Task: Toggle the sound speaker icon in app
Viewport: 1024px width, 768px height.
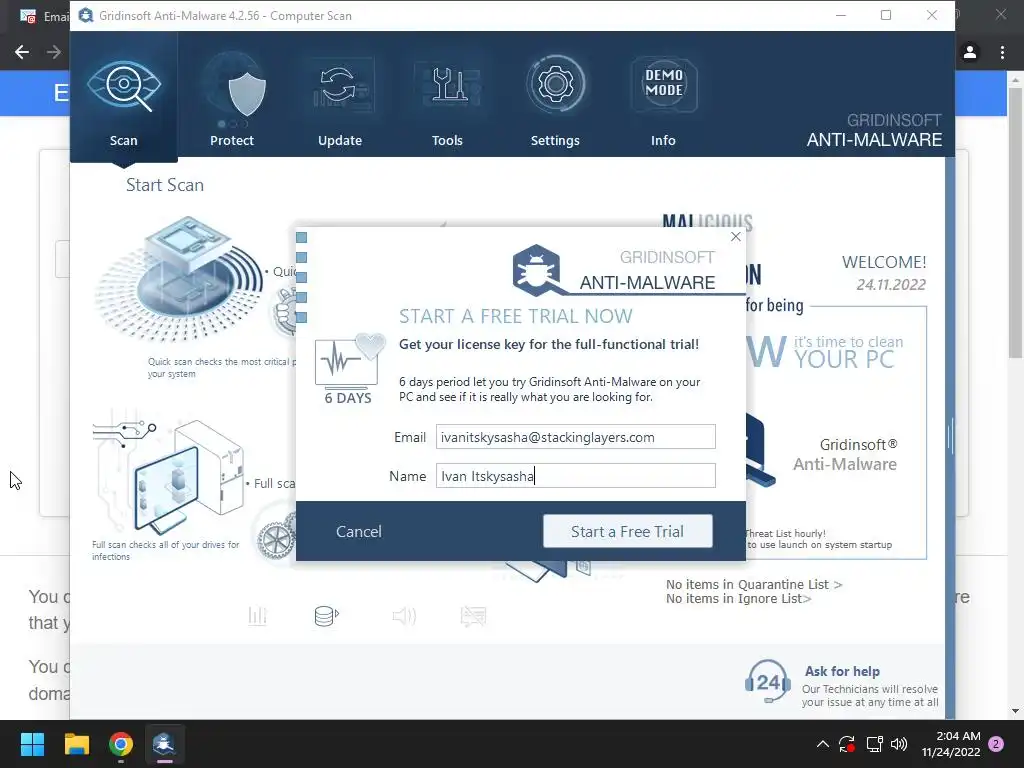Action: (x=404, y=616)
